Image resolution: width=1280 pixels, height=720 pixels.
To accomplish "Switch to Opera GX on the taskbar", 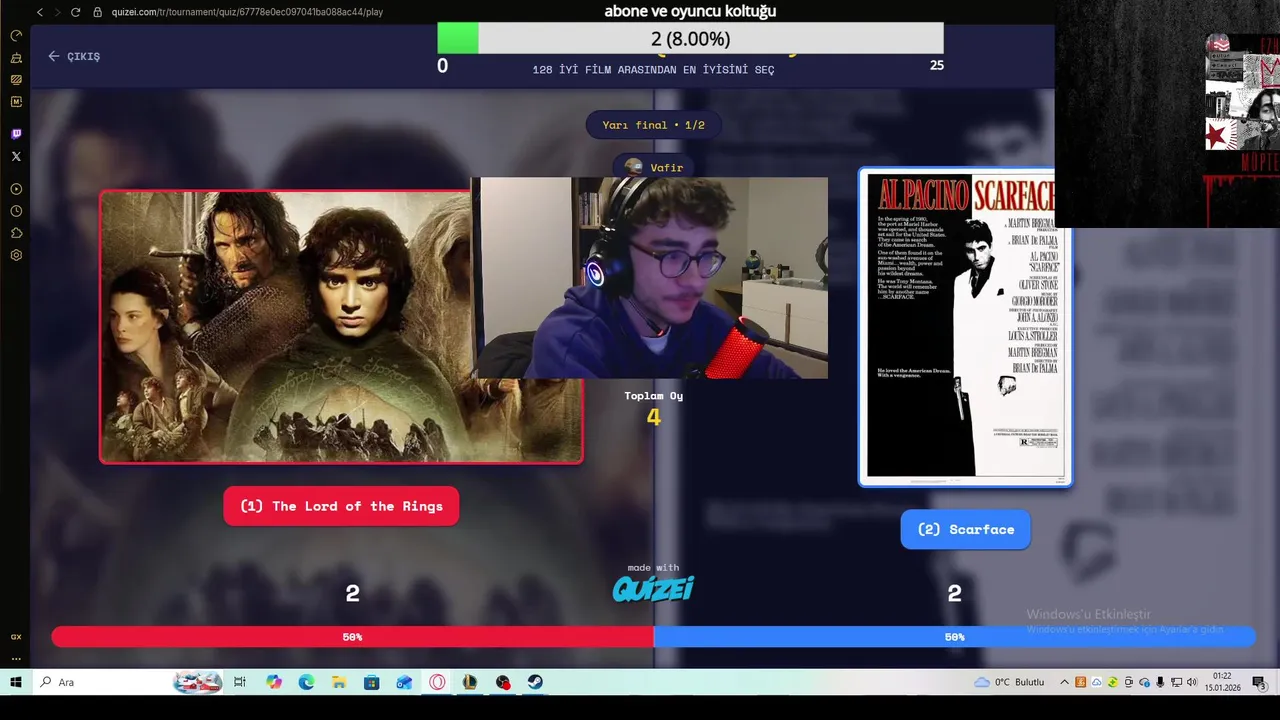I will (x=437, y=682).
